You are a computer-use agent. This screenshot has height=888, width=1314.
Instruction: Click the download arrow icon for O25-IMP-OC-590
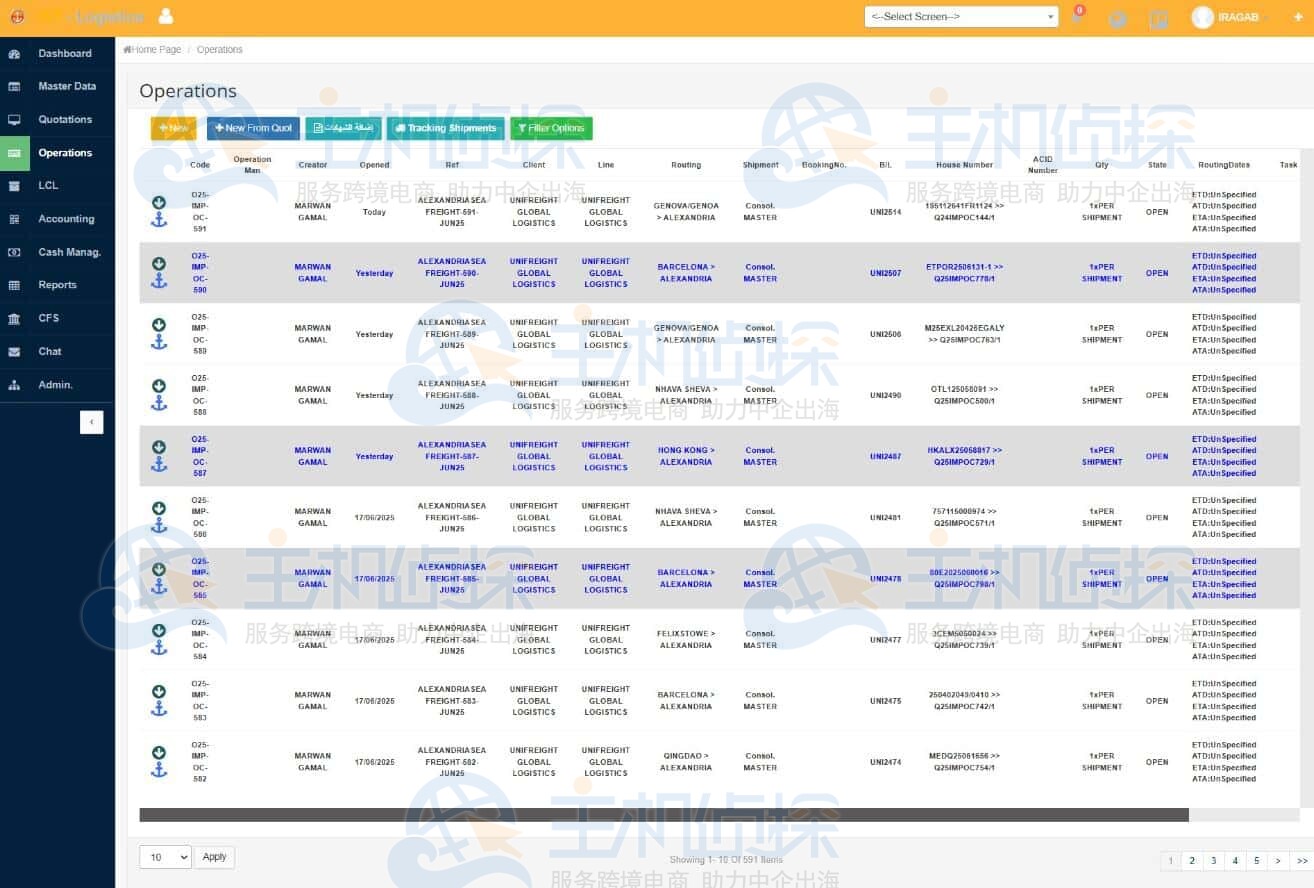click(158, 264)
